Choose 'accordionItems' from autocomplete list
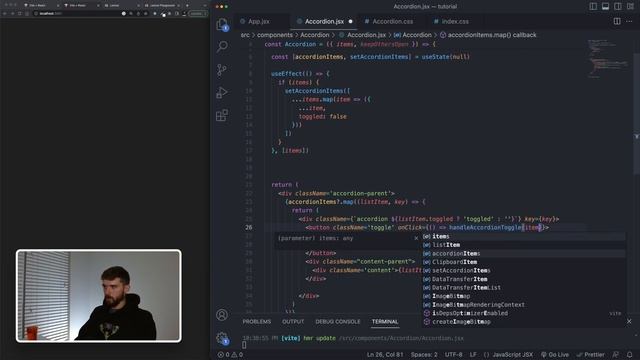The width and height of the screenshot is (640, 360). (x=523, y=253)
